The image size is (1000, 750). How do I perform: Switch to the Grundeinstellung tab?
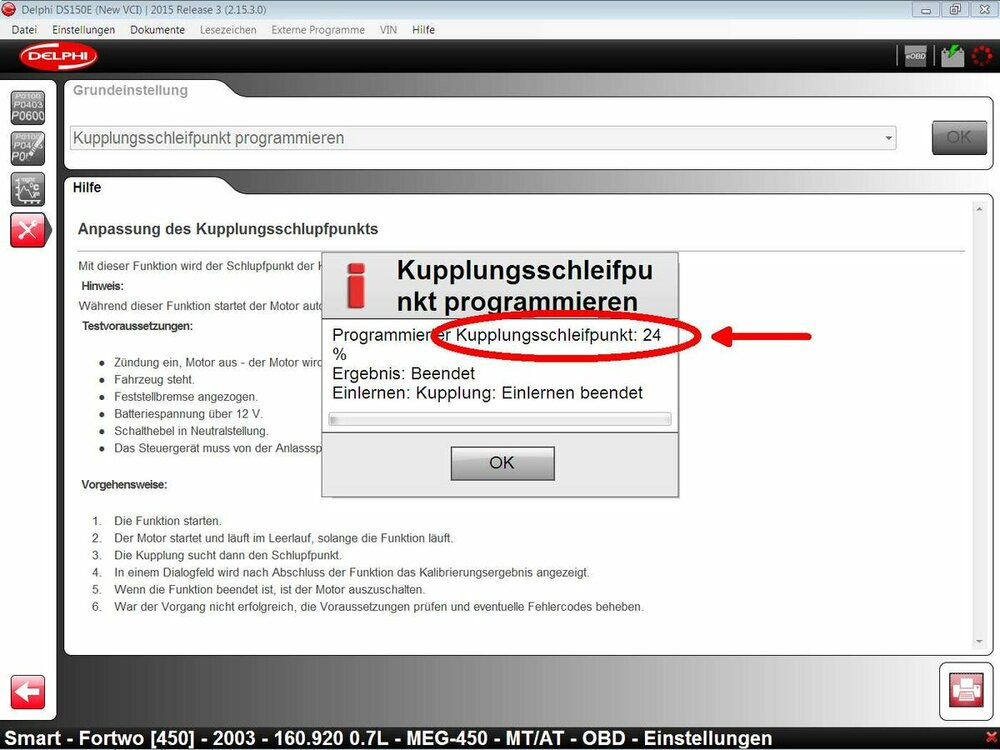[x=130, y=90]
